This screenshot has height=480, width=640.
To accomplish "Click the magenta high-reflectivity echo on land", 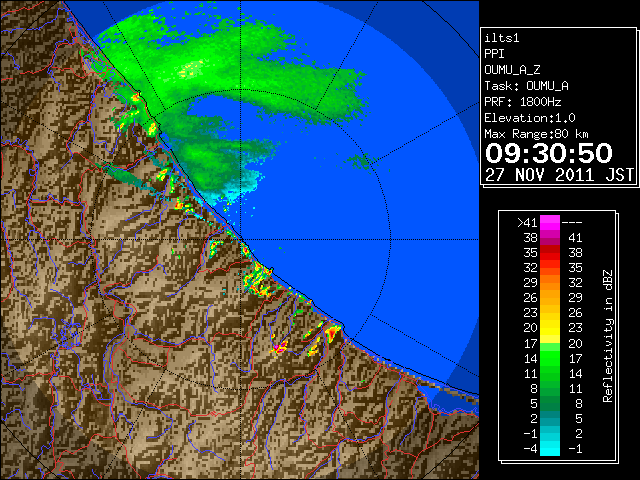I will tap(278, 348).
